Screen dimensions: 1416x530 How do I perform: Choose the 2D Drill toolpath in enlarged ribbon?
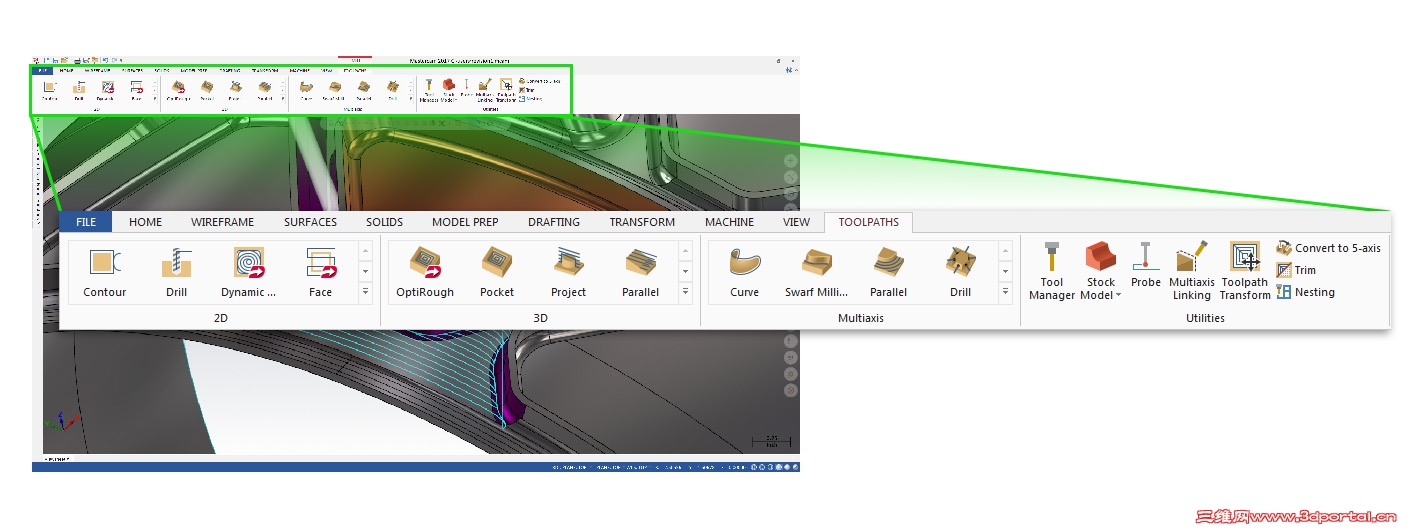[177, 272]
